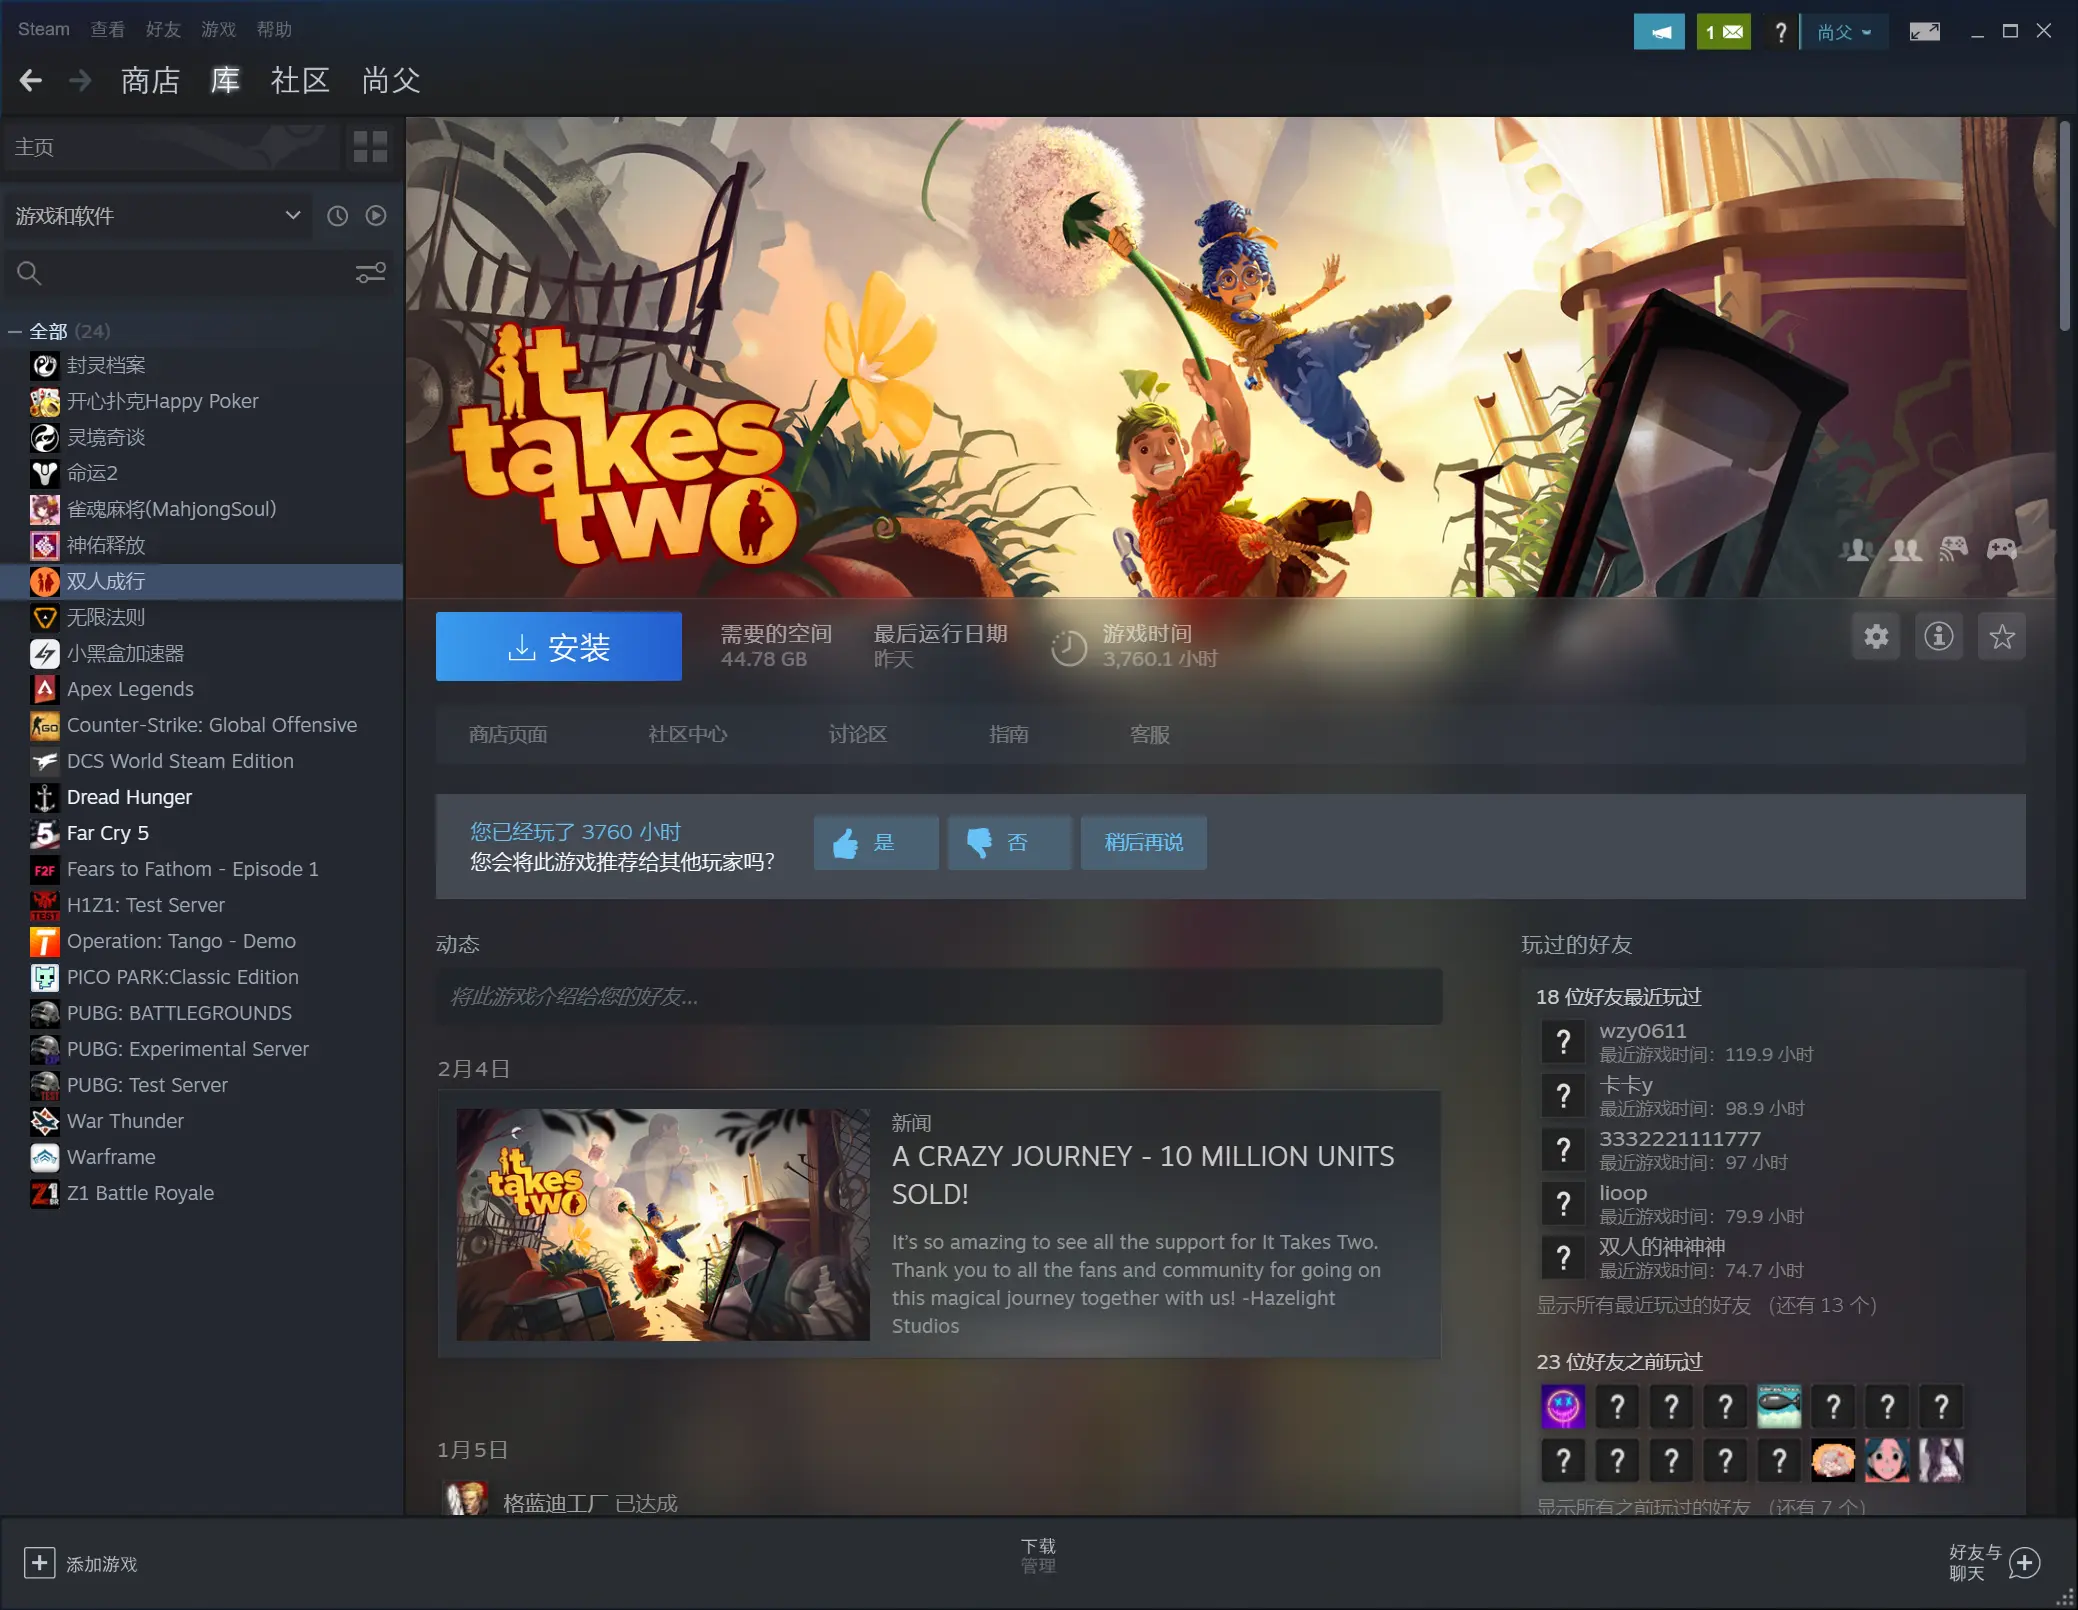Click the thumbs-down 否 button
The width and height of the screenshot is (2078, 1610).
pyautogui.click(x=1010, y=843)
